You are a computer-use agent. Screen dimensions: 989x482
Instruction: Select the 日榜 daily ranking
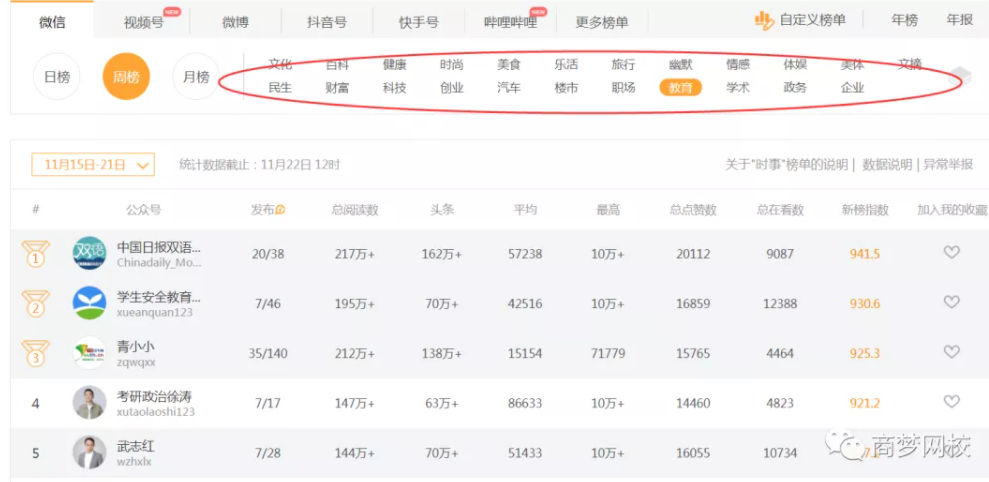point(57,77)
